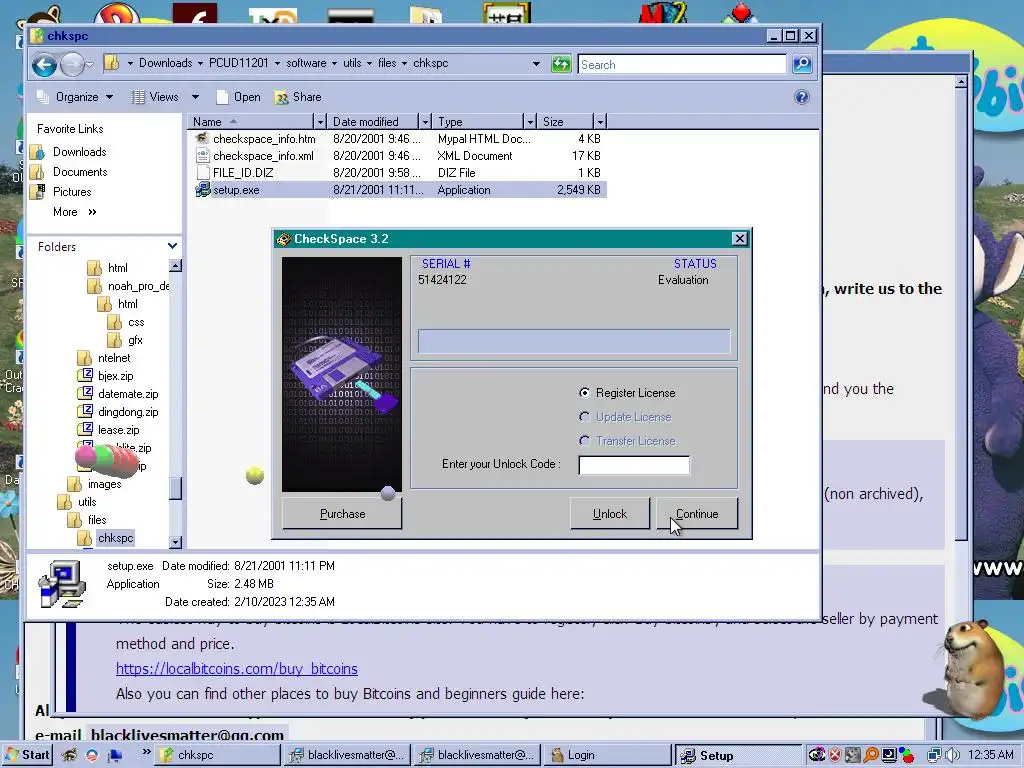Click the bjex.zip archive icon in tree
1024x768 pixels.
(x=85, y=376)
